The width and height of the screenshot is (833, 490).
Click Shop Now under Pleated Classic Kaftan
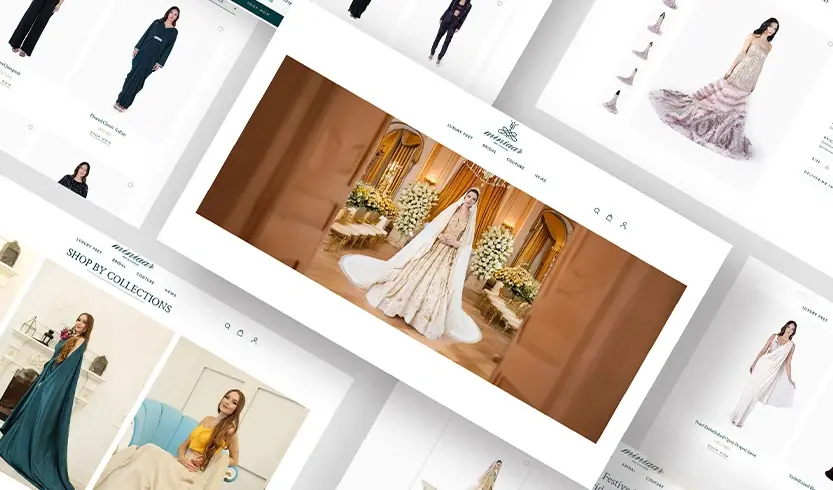click(x=100, y=141)
